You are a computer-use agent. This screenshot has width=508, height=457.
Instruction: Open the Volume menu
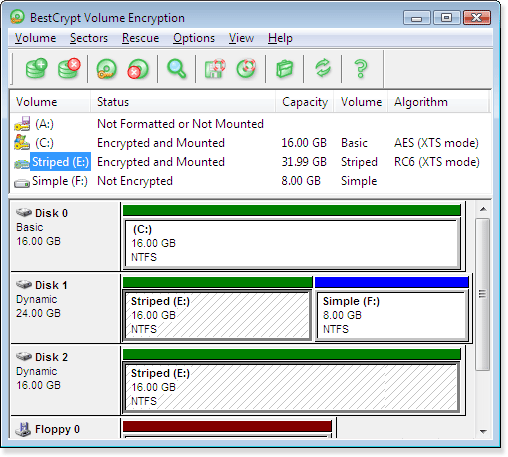point(35,38)
